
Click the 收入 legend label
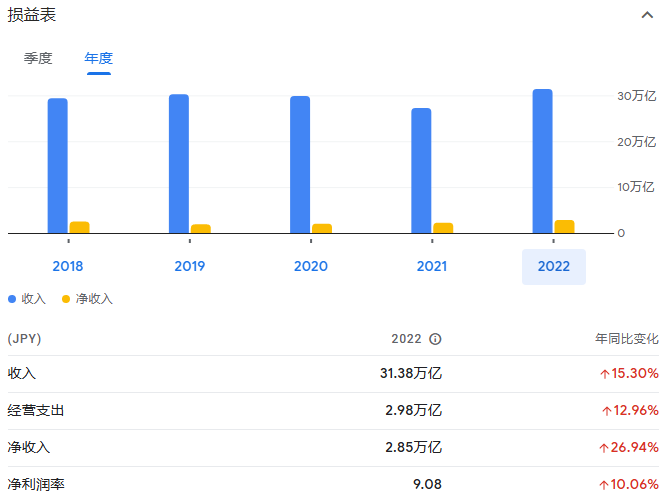click(34, 299)
